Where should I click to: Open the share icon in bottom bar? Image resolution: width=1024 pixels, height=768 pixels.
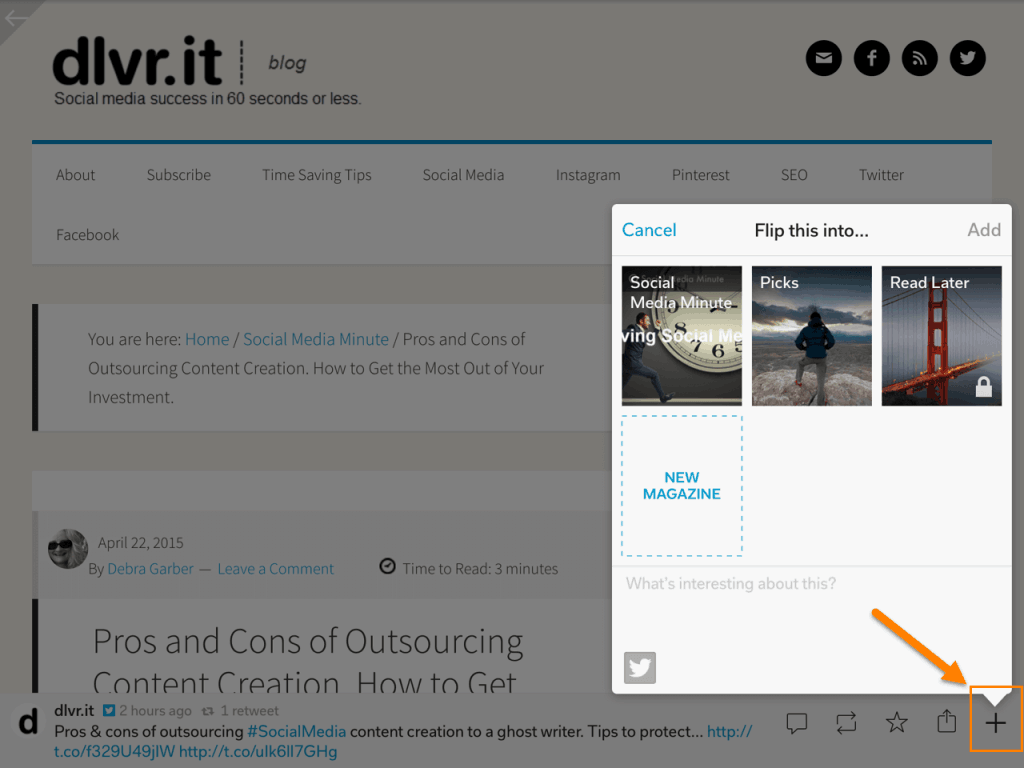pos(946,721)
